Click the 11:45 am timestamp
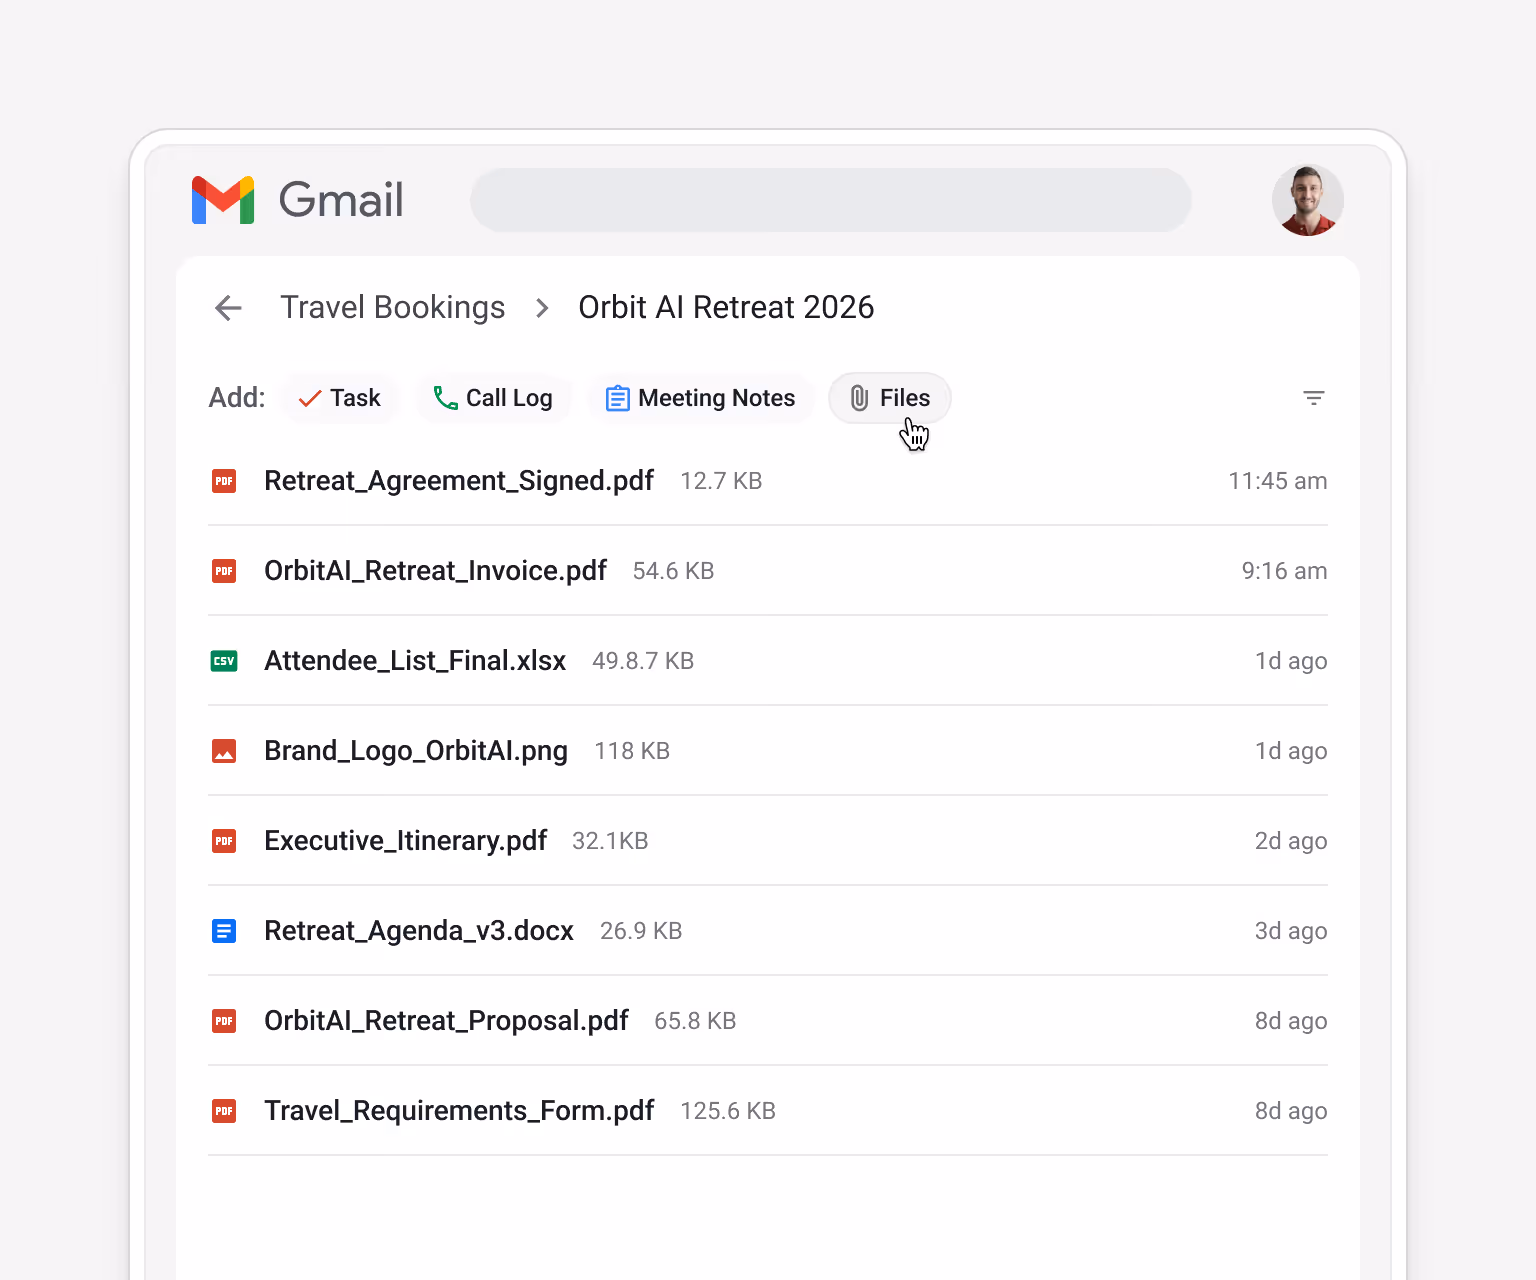The width and height of the screenshot is (1536, 1280). [1277, 481]
